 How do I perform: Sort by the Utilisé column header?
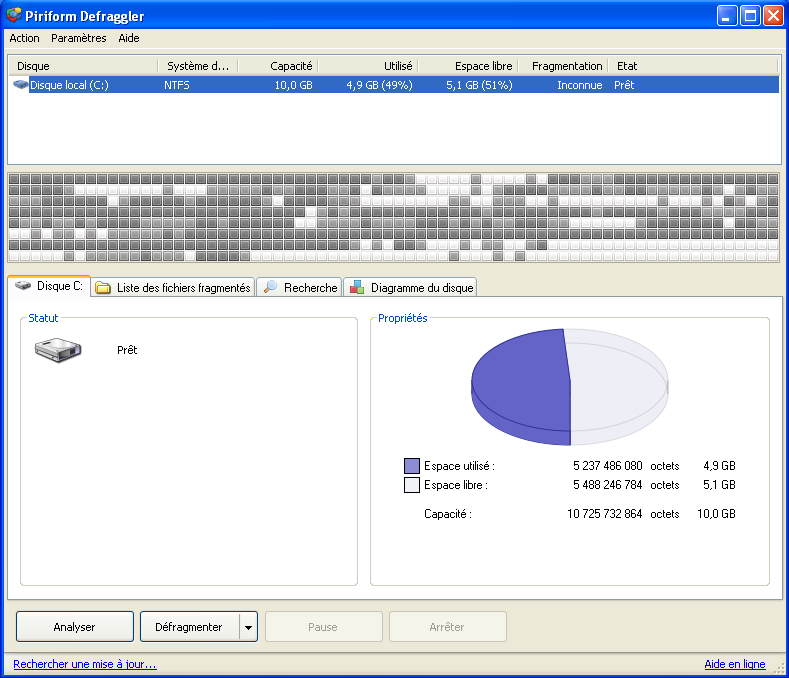(368, 66)
